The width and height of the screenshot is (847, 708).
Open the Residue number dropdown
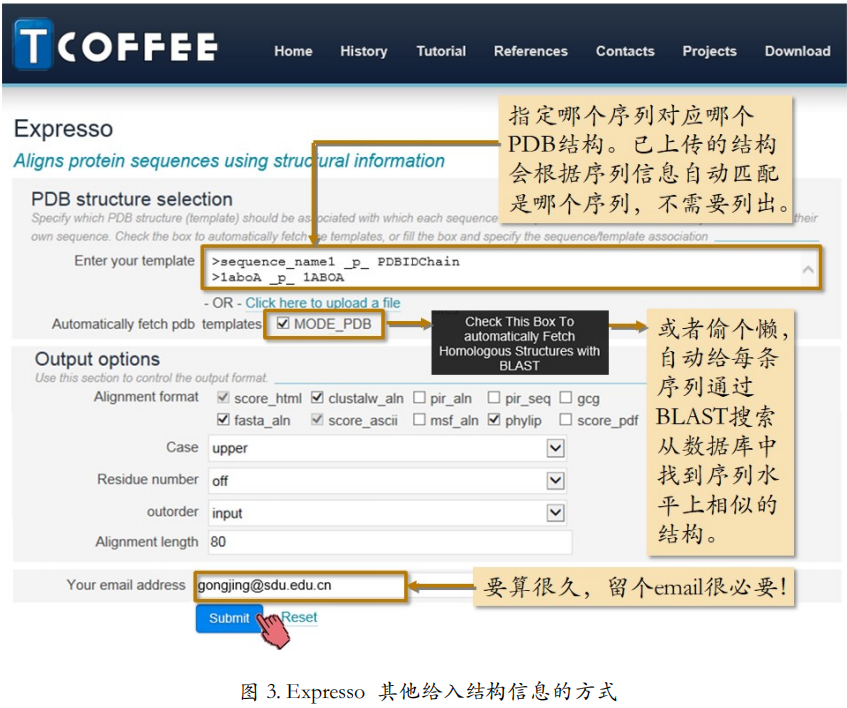(387, 481)
